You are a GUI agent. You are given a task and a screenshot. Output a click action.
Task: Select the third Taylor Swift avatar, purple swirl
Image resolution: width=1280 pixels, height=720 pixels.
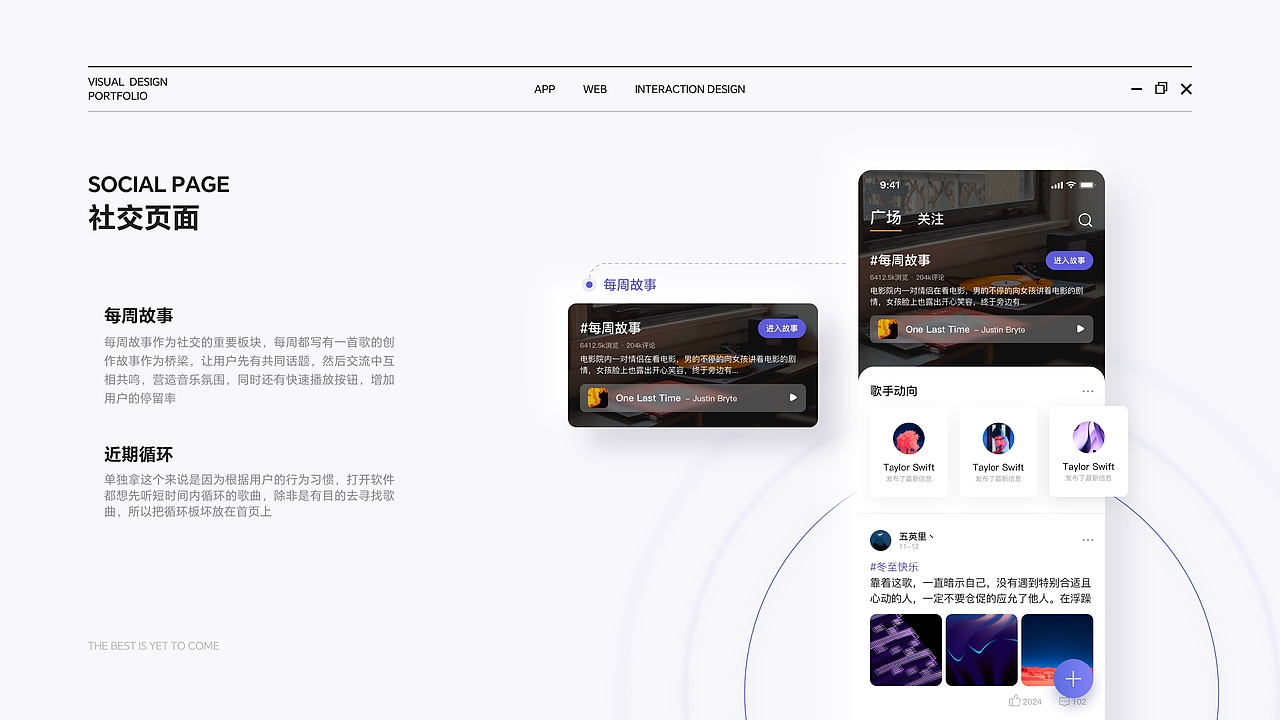1088,438
